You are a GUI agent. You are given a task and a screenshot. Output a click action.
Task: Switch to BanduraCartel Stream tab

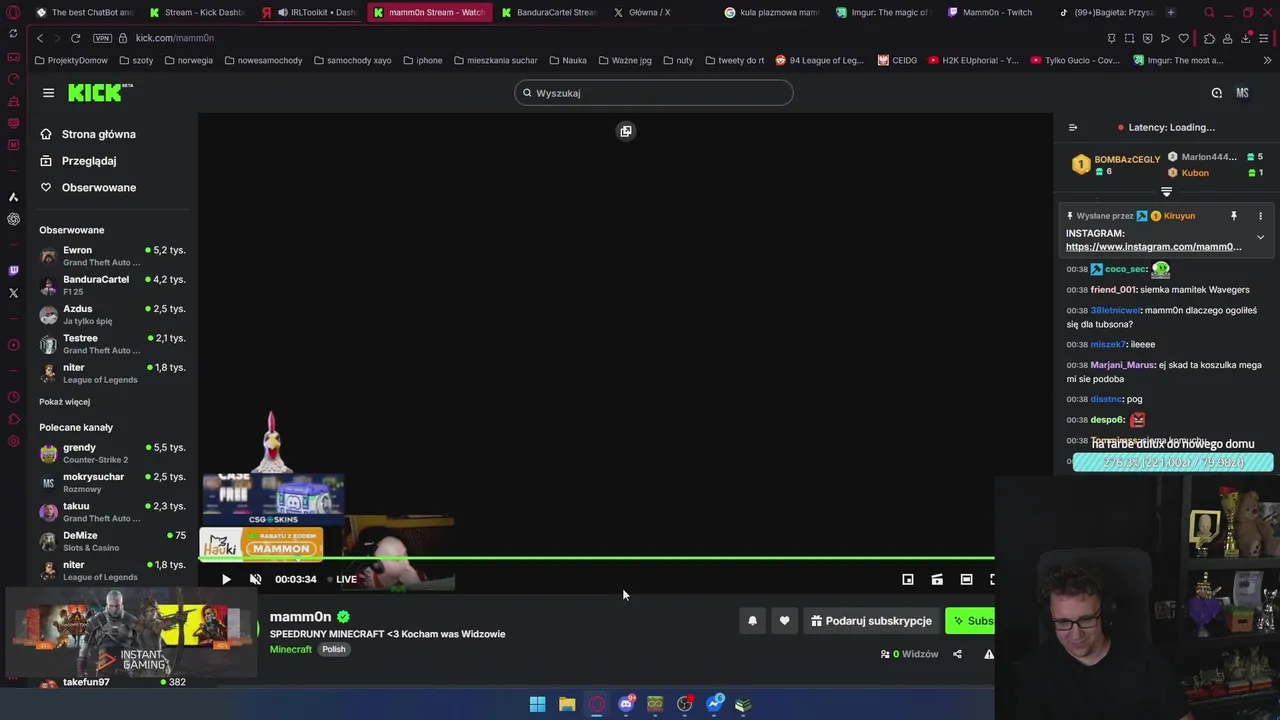pos(550,12)
